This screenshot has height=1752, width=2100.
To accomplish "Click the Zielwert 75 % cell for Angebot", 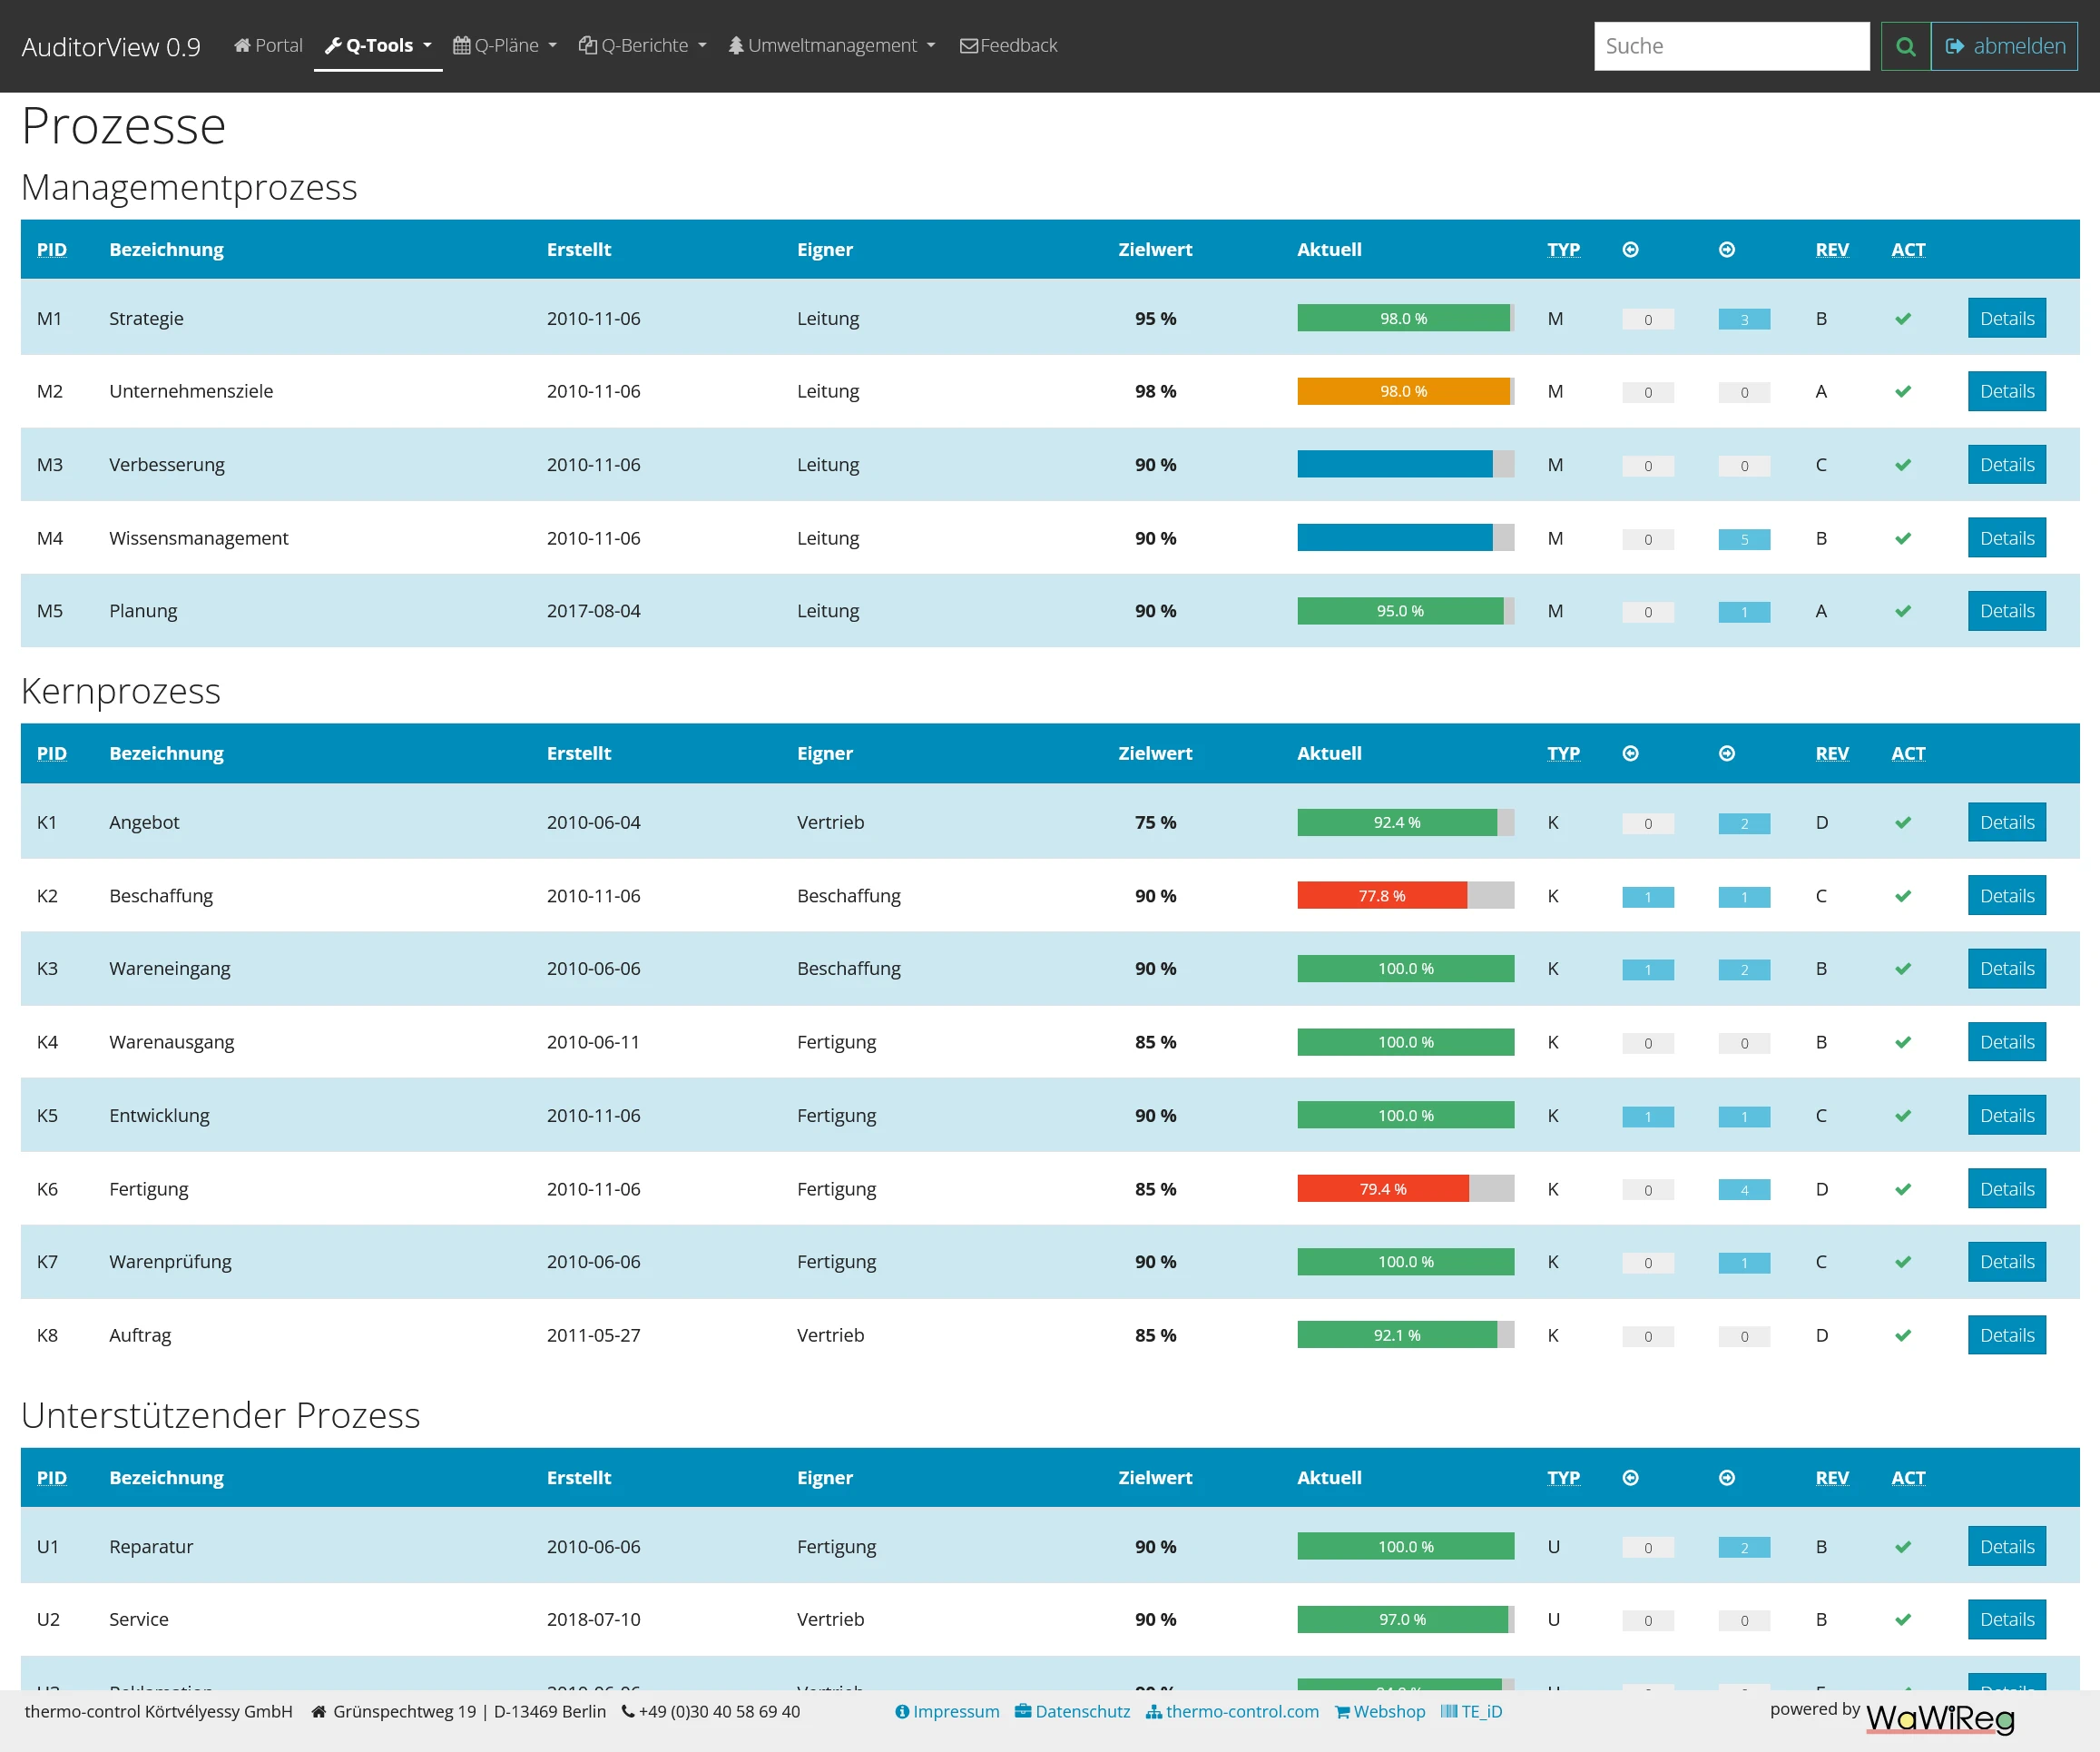I will click(1155, 822).
